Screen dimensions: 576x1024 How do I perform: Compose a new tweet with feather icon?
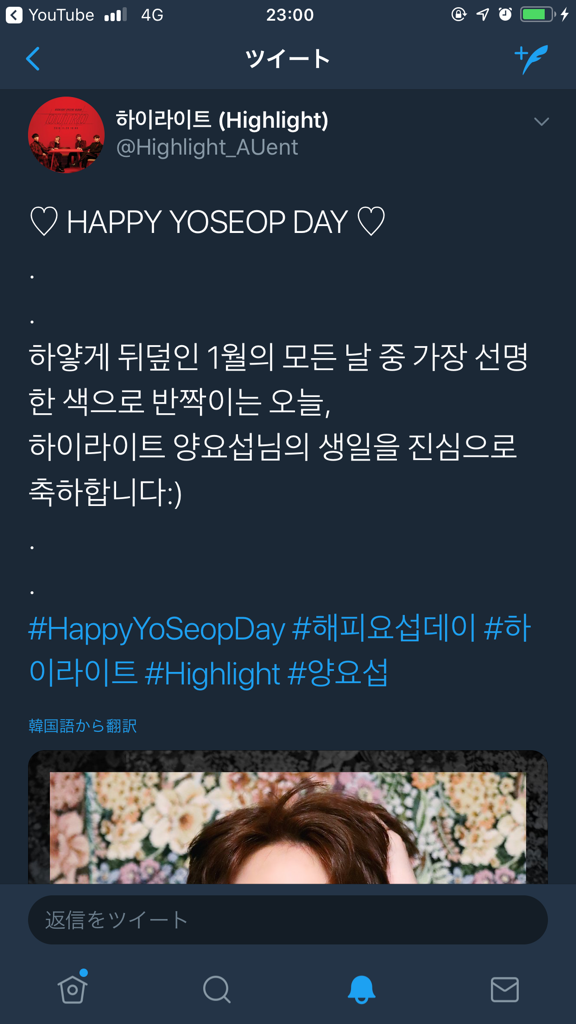coord(531,59)
